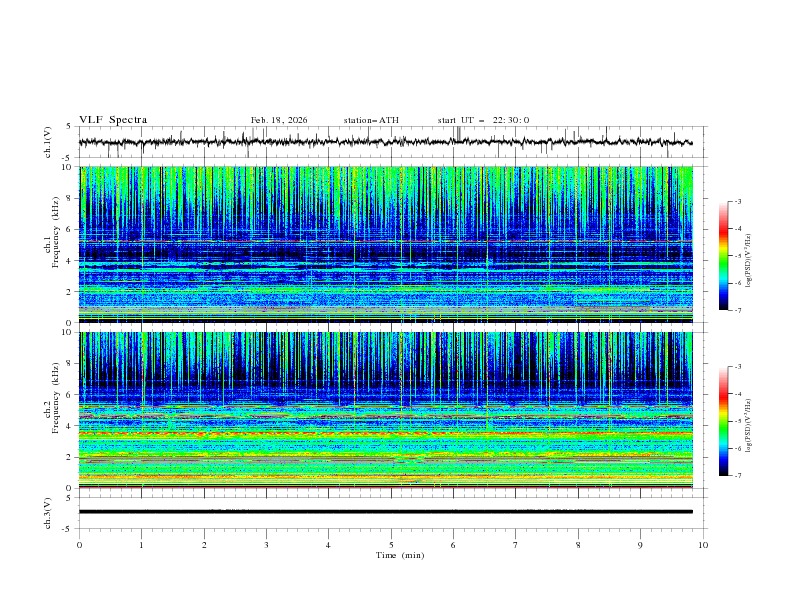
Task: Click the 'ch.3(V)' waveform axis label
Action: 48,513
